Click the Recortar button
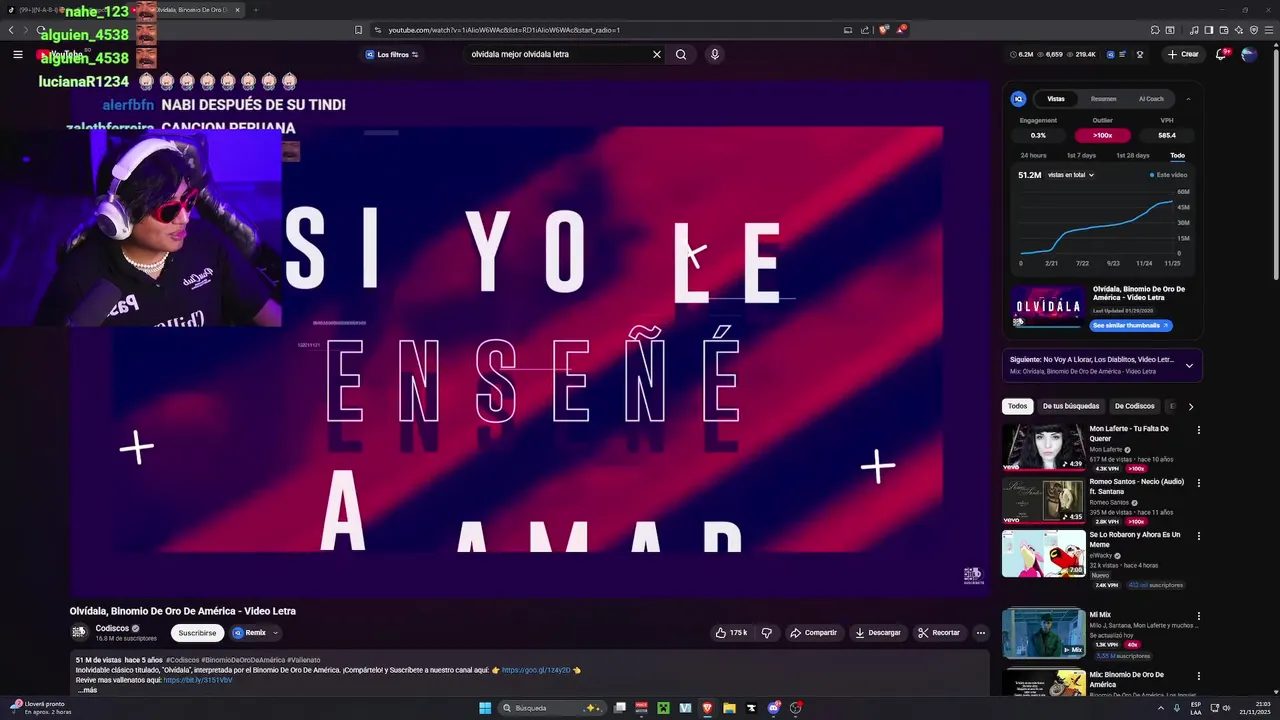1280x720 pixels. point(938,633)
